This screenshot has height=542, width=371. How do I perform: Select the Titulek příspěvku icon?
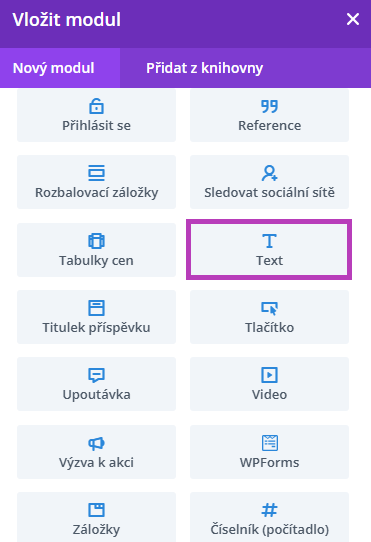(96, 308)
